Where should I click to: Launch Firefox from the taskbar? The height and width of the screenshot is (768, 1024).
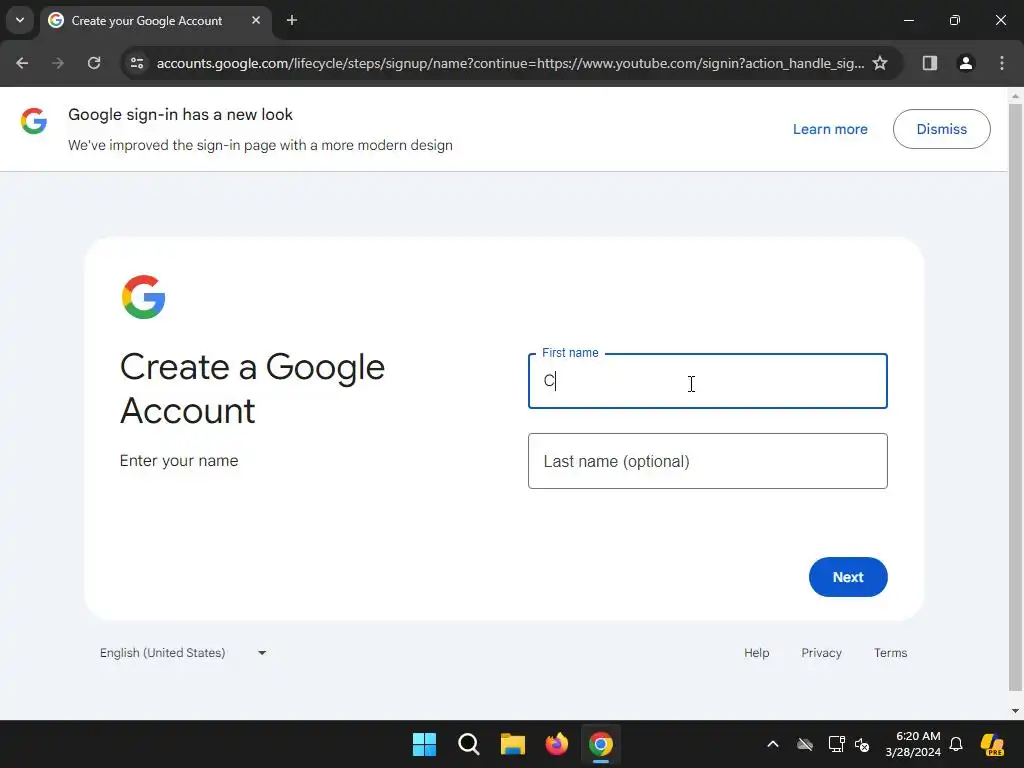pyautogui.click(x=557, y=744)
